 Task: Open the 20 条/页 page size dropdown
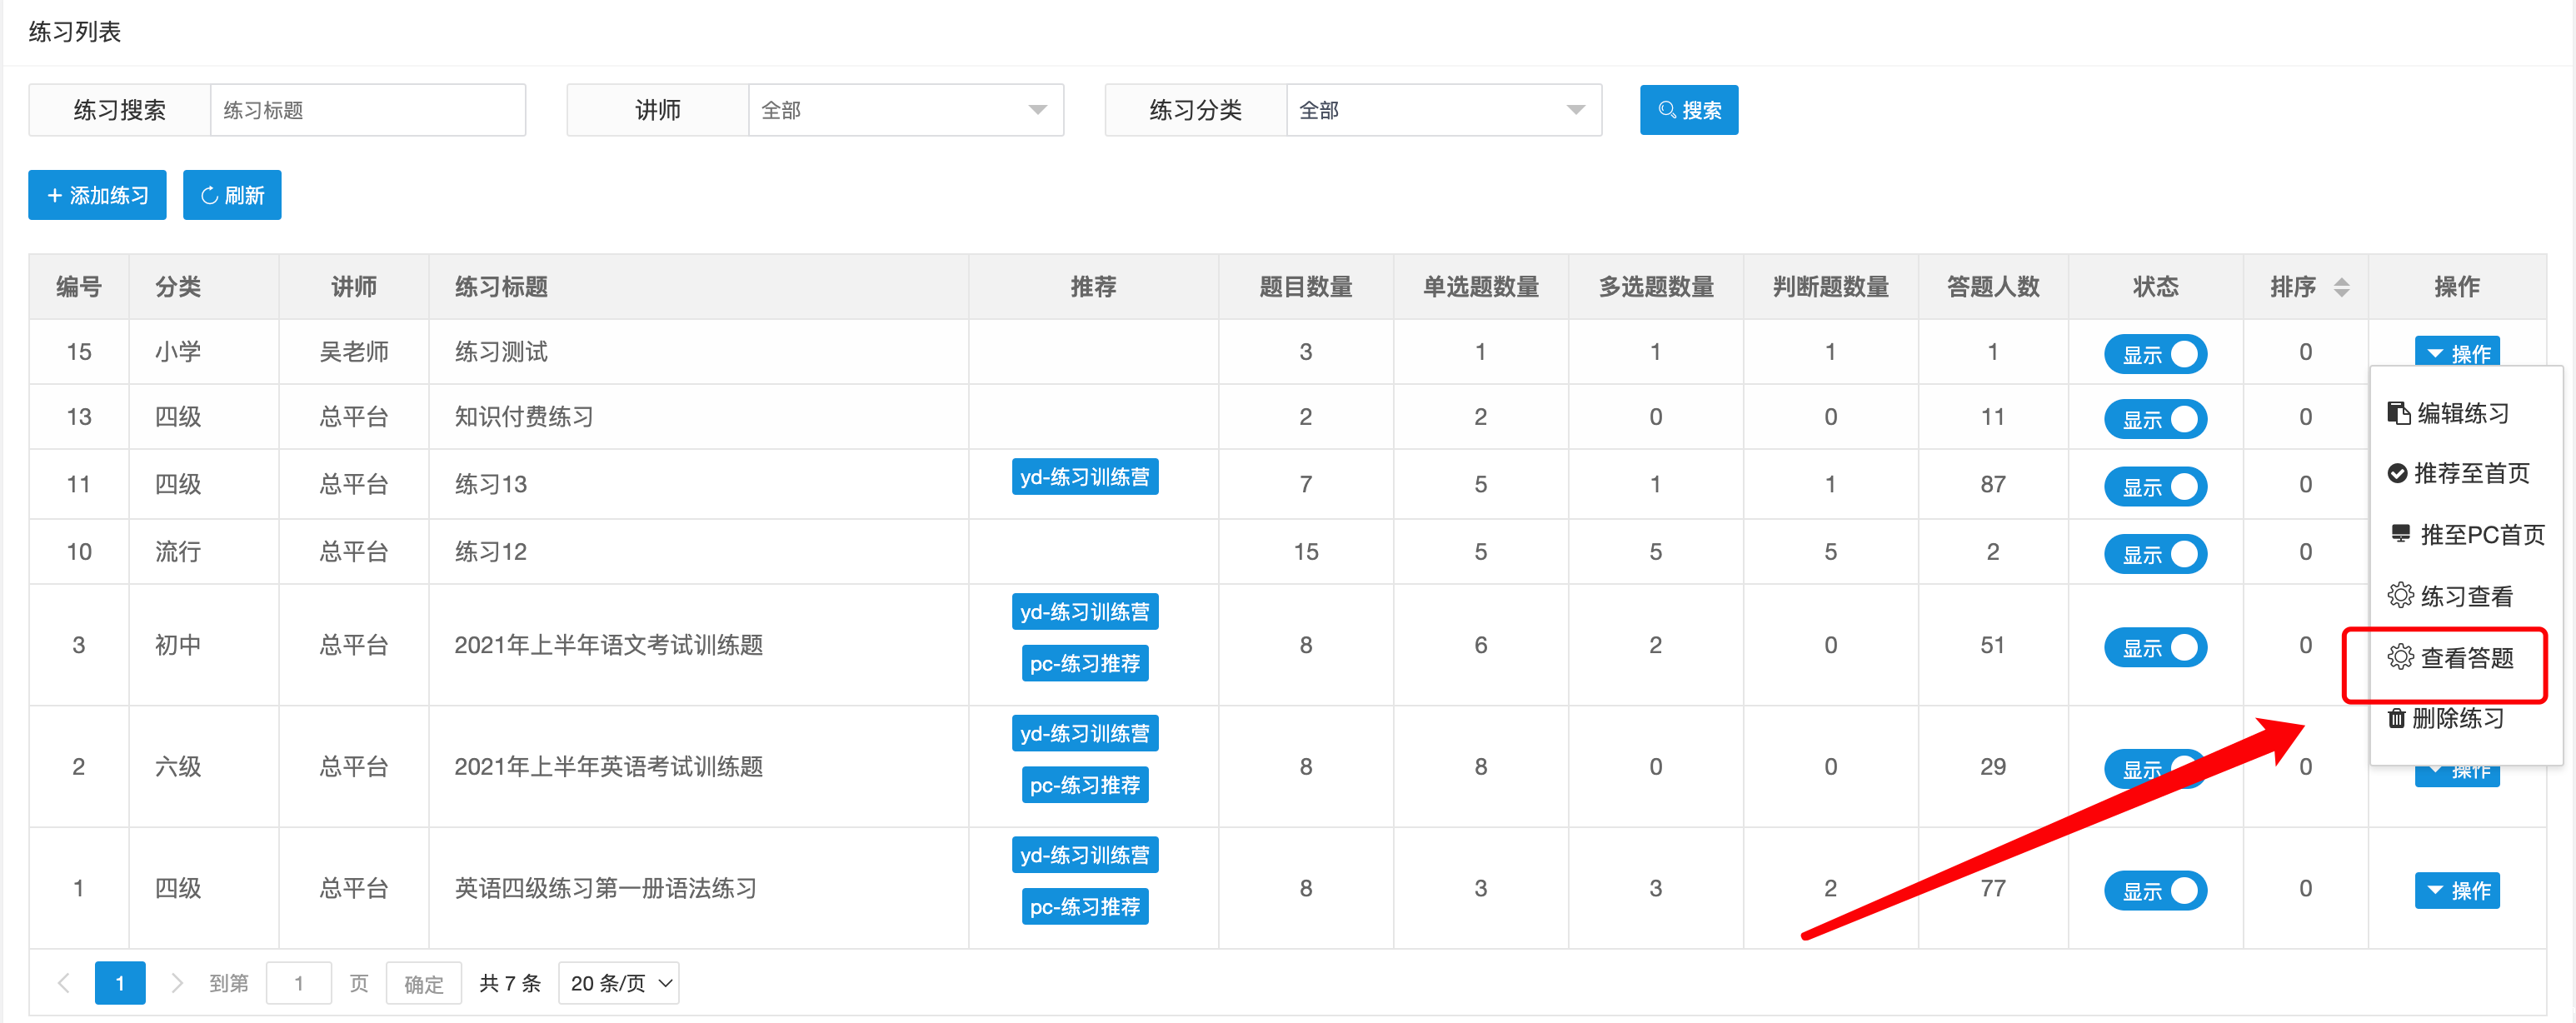pos(619,983)
